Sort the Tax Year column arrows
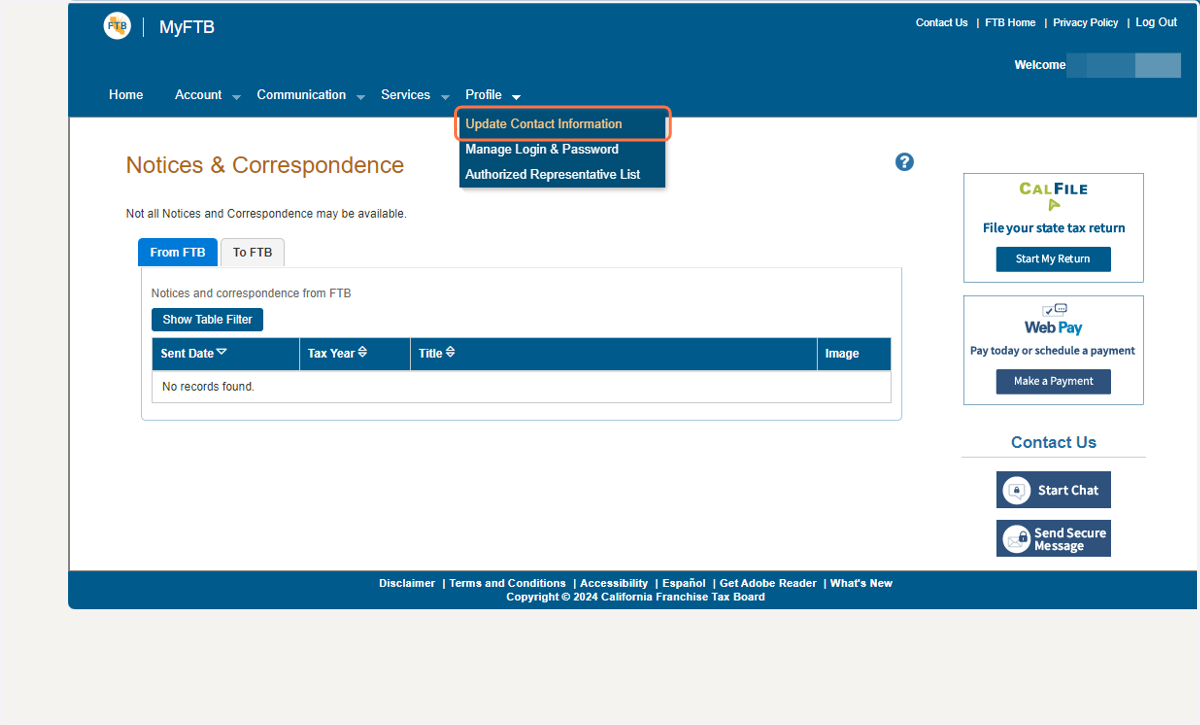 click(x=363, y=352)
